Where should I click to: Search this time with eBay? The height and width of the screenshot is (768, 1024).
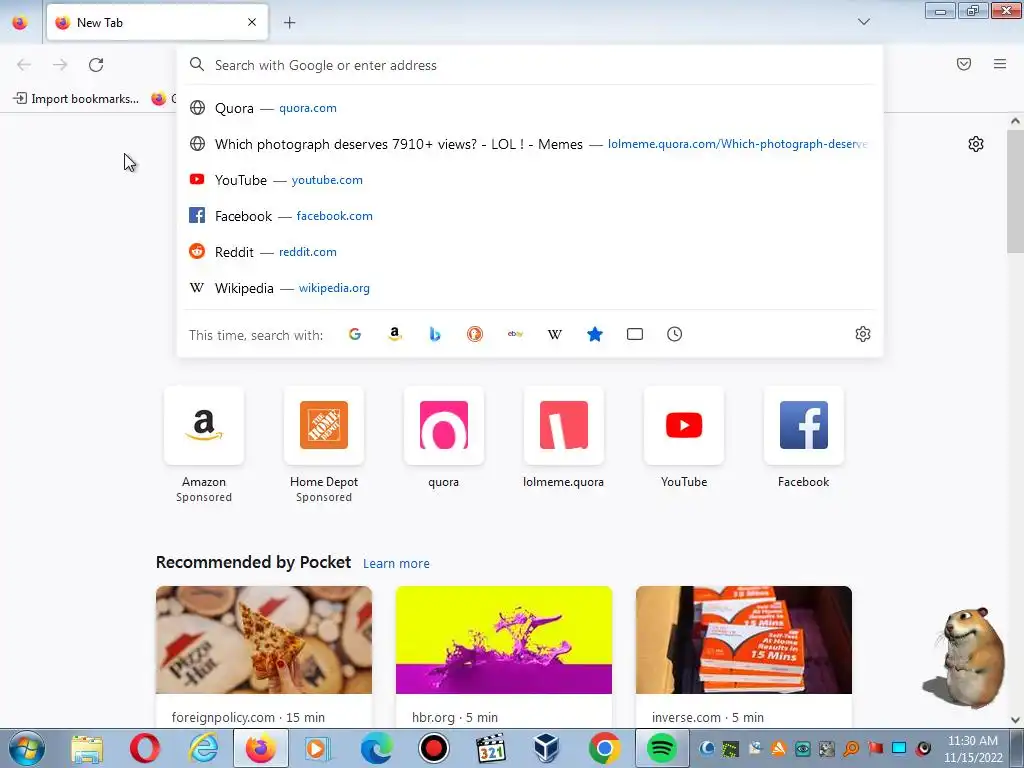[515, 334]
